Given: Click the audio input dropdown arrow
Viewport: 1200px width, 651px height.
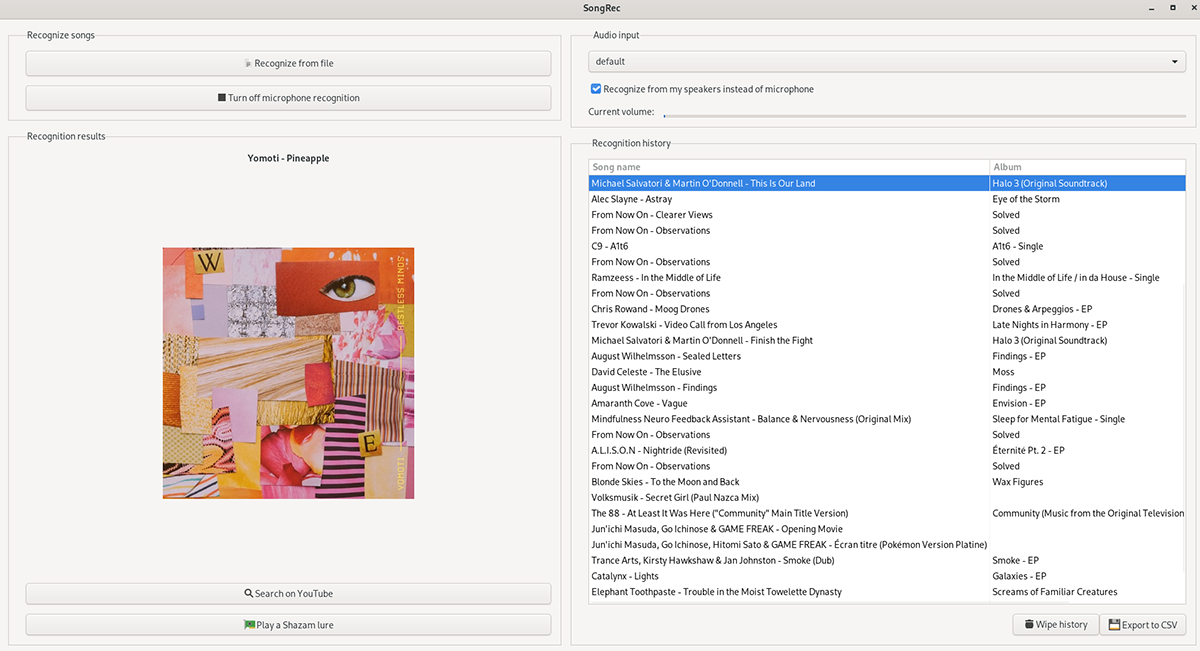Looking at the screenshot, I should [1175, 62].
